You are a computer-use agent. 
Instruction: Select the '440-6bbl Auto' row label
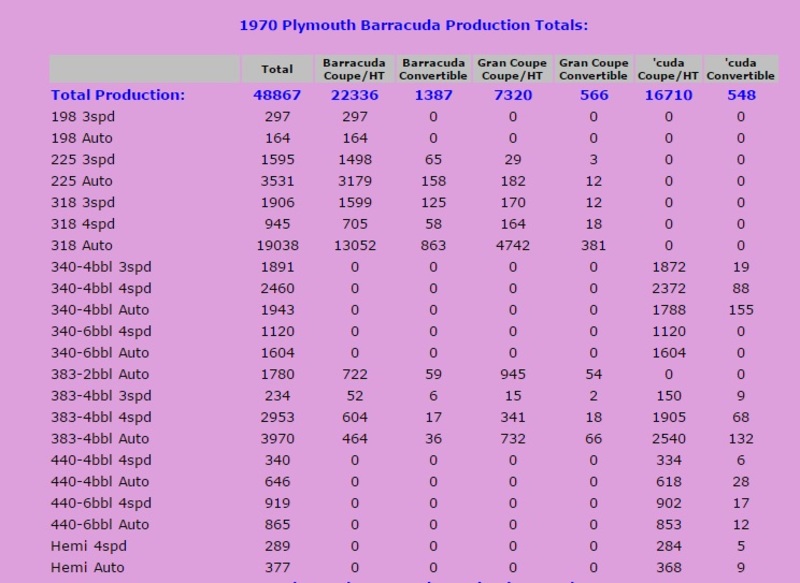coord(100,524)
